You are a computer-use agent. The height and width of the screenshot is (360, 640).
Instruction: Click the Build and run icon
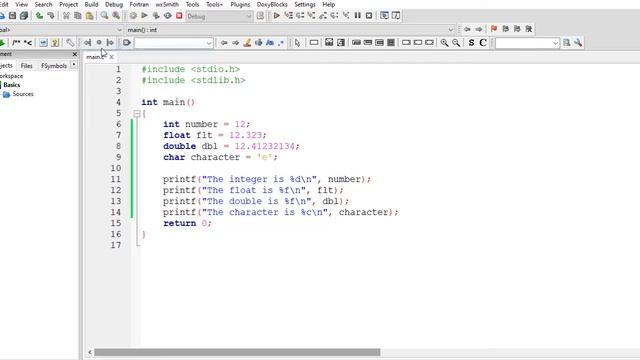156,16
